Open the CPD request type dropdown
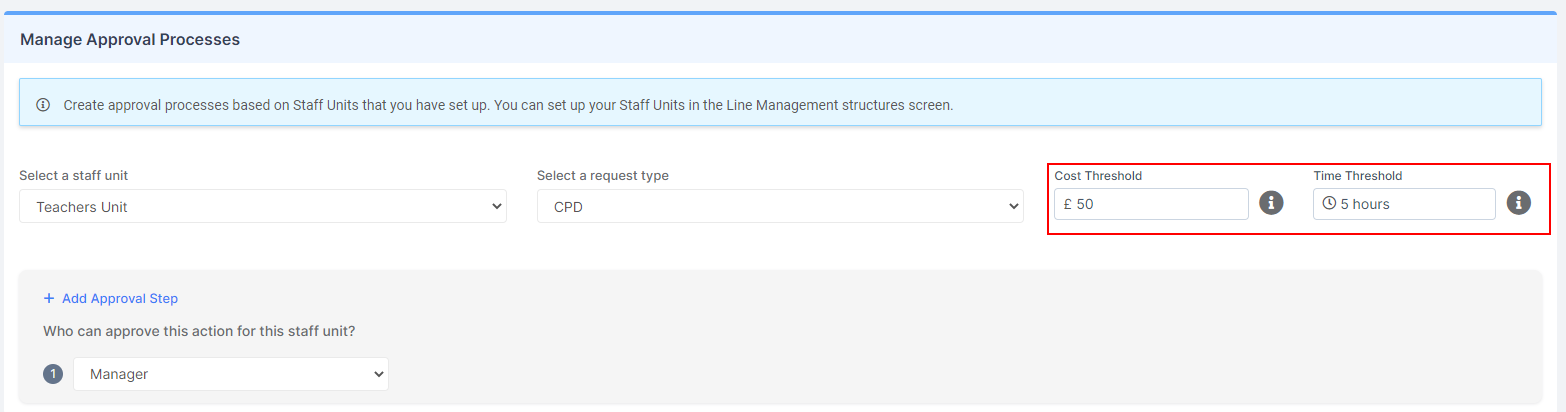Image resolution: width=1566 pixels, height=412 pixels. pyautogui.click(x=779, y=207)
